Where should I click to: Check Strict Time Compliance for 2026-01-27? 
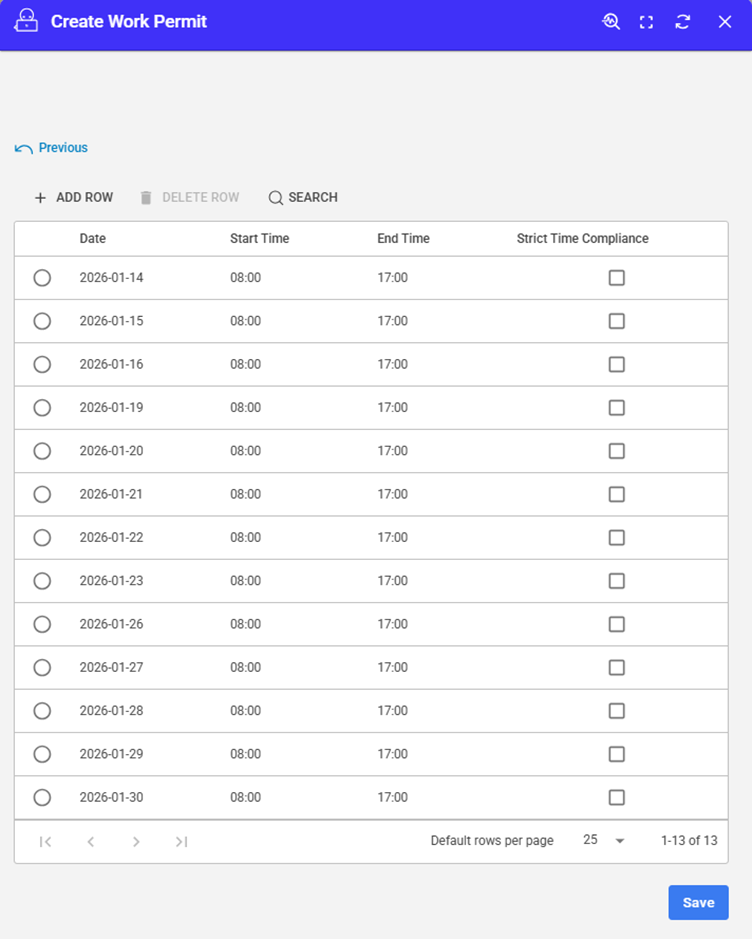[617, 668]
